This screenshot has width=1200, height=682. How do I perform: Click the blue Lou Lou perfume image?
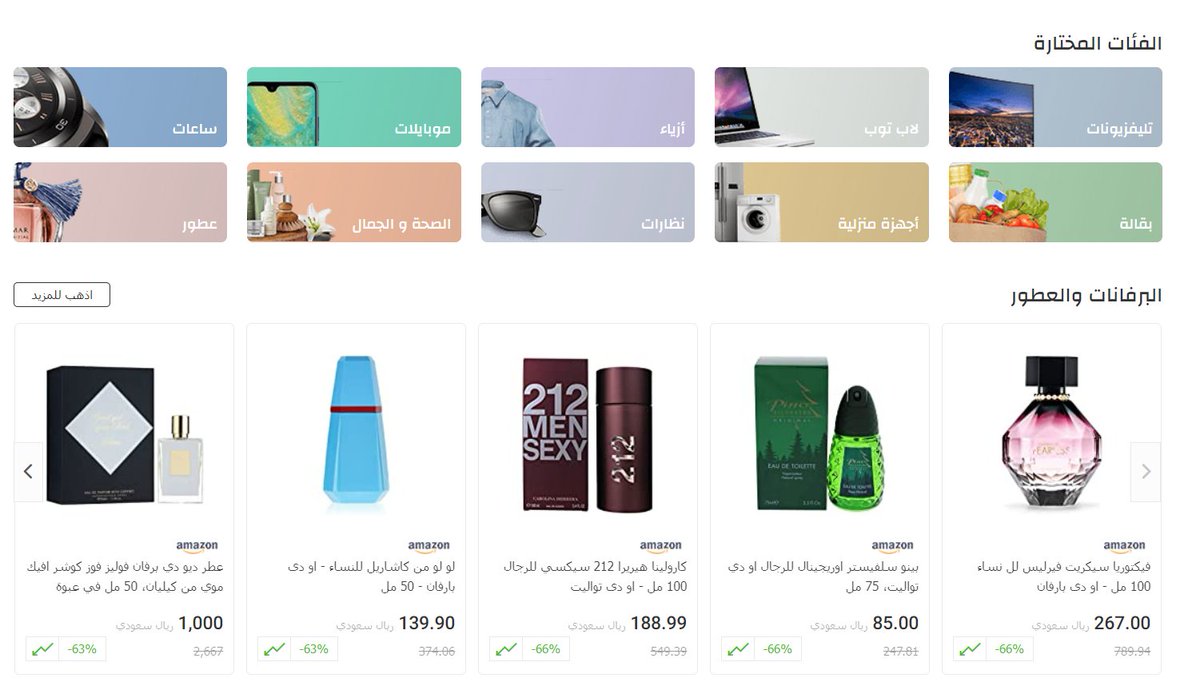tap(356, 435)
